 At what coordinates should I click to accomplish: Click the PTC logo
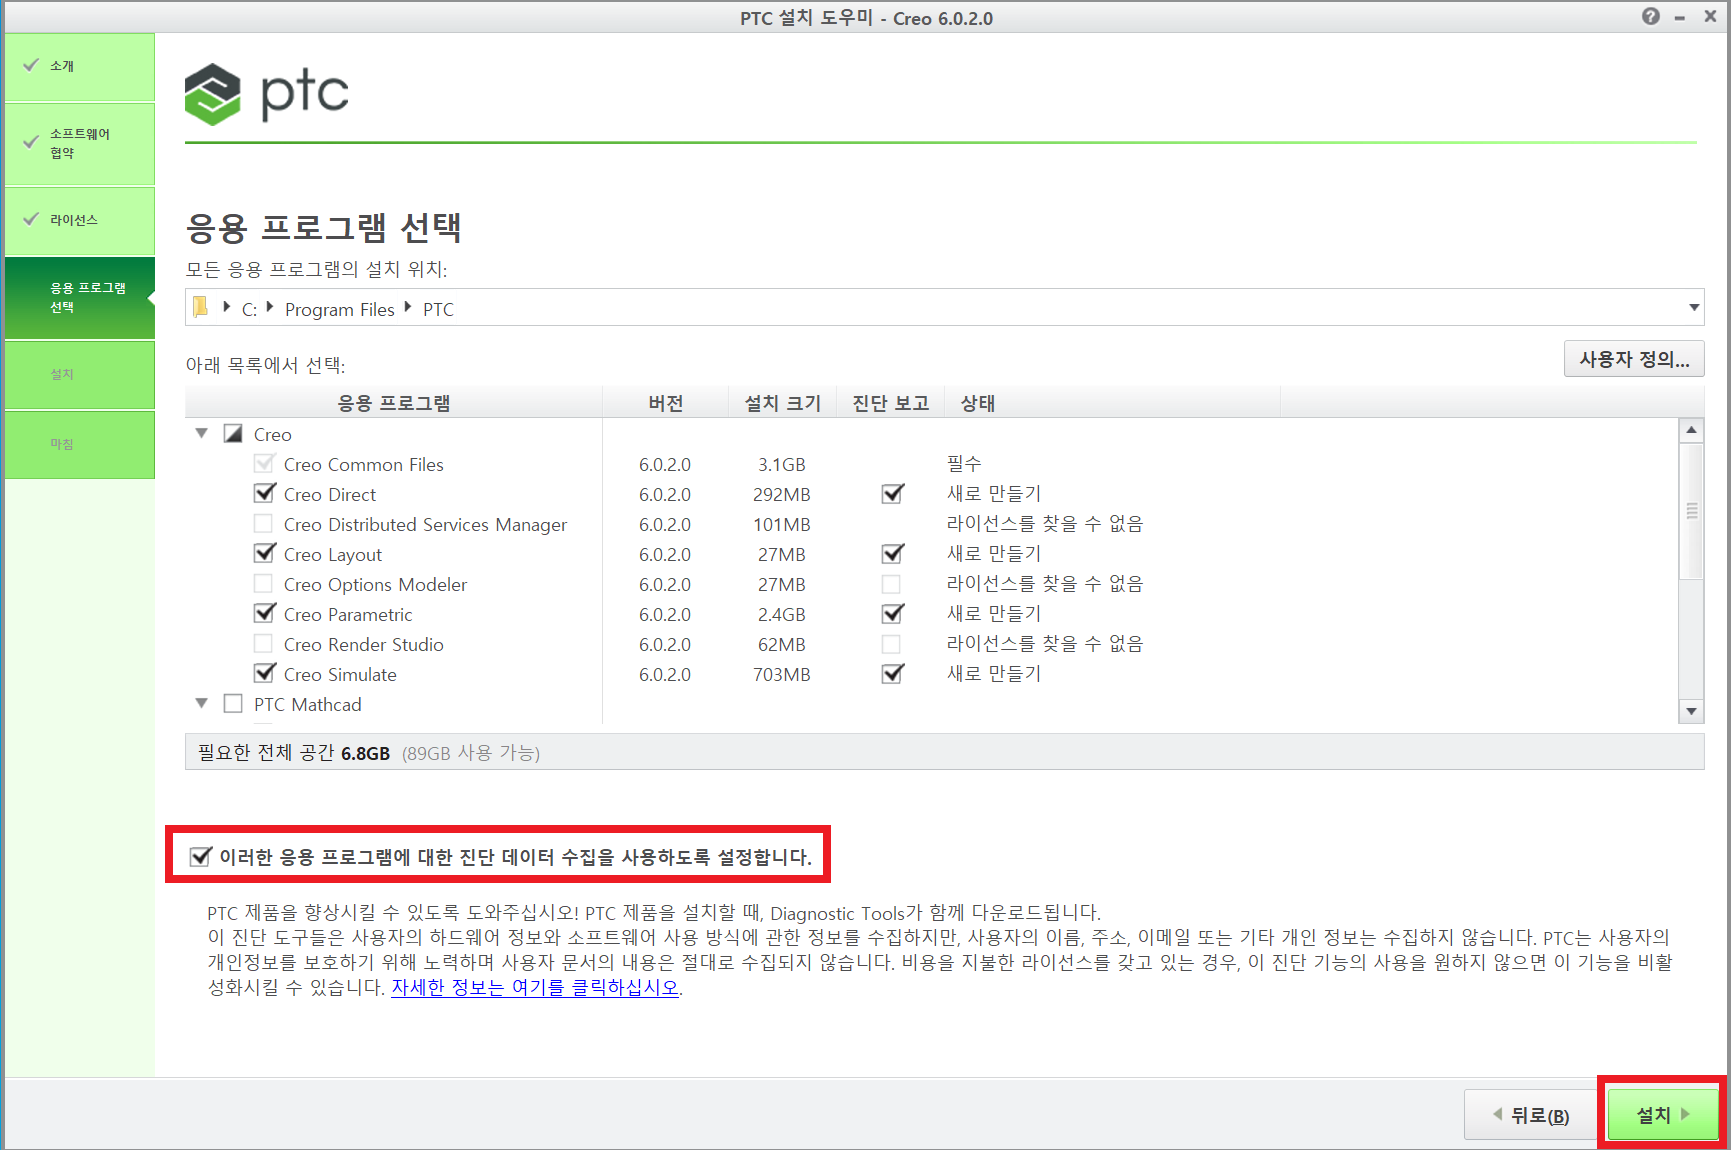[267, 94]
